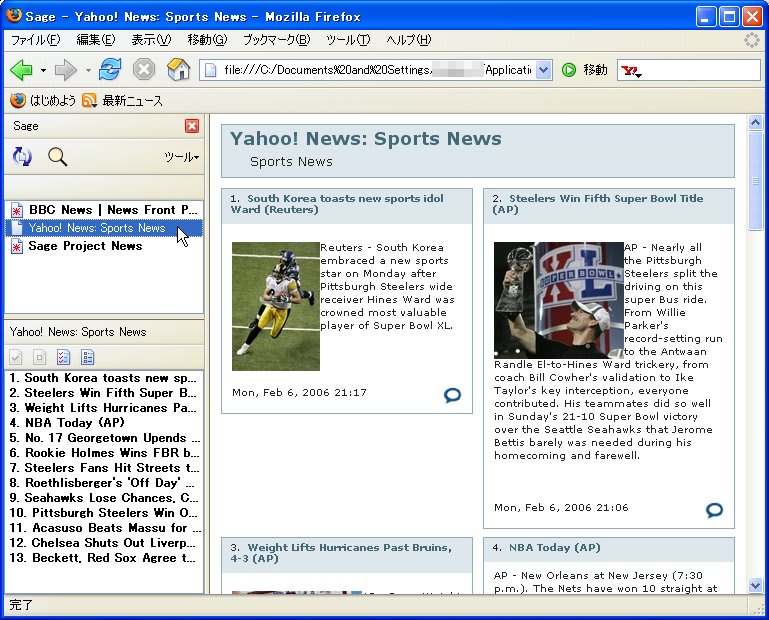Viewport: 769px width, 620px height.
Task: Open South Korea toasts new sports idol headline
Action: pyautogui.click(x=337, y=204)
